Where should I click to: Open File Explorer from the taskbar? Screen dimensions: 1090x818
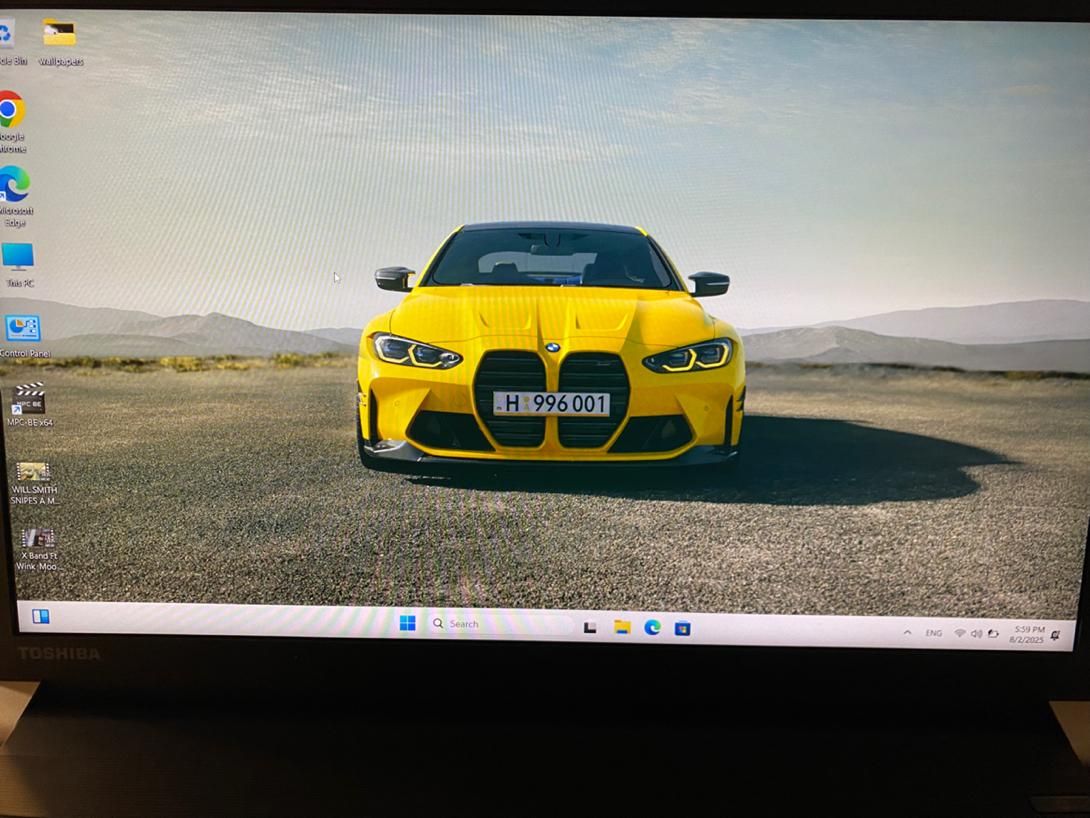(621, 627)
